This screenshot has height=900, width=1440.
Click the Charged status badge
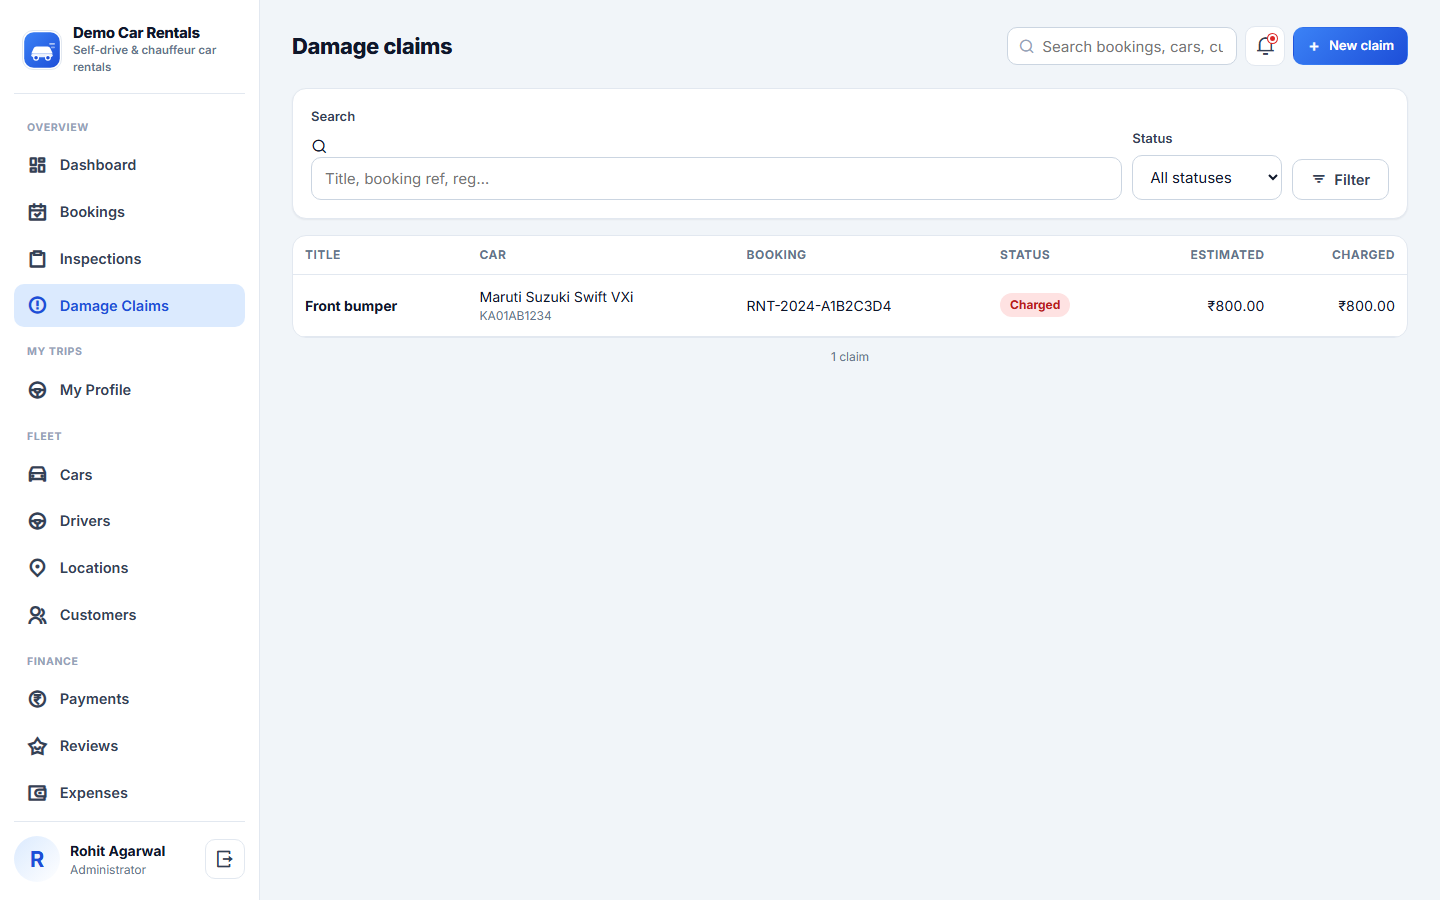click(x=1035, y=305)
